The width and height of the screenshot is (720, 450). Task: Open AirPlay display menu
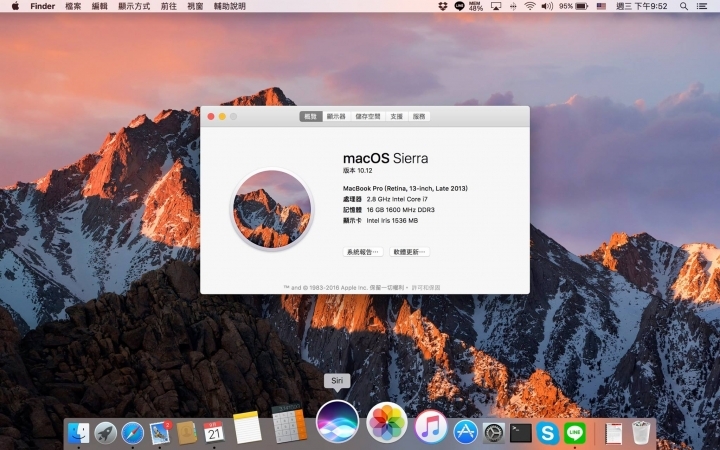(x=496, y=6)
